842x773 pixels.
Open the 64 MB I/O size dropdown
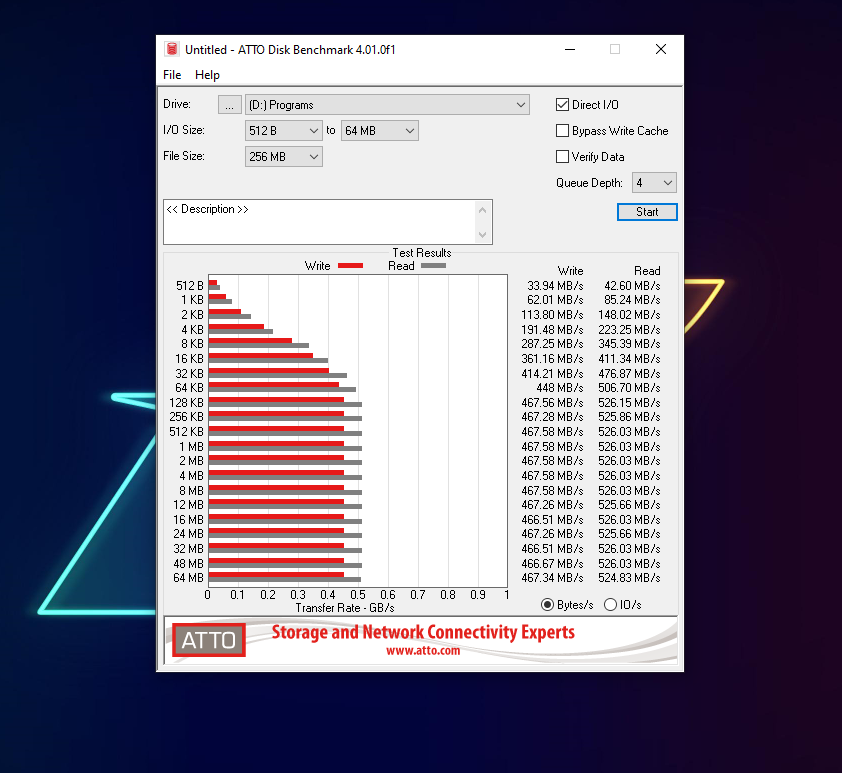tap(380, 130)
